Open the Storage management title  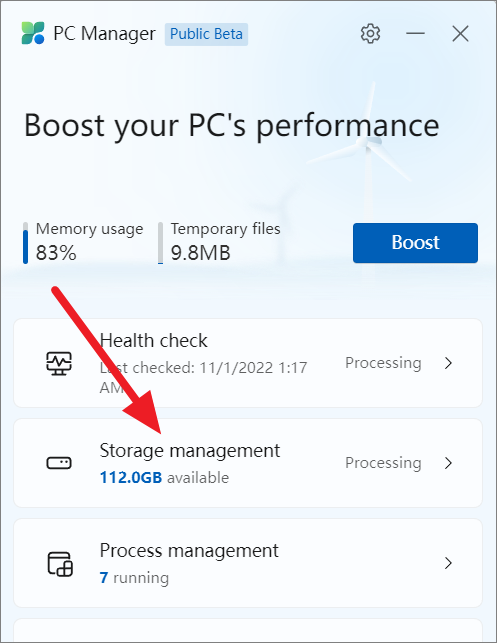(x=190, y=451)
